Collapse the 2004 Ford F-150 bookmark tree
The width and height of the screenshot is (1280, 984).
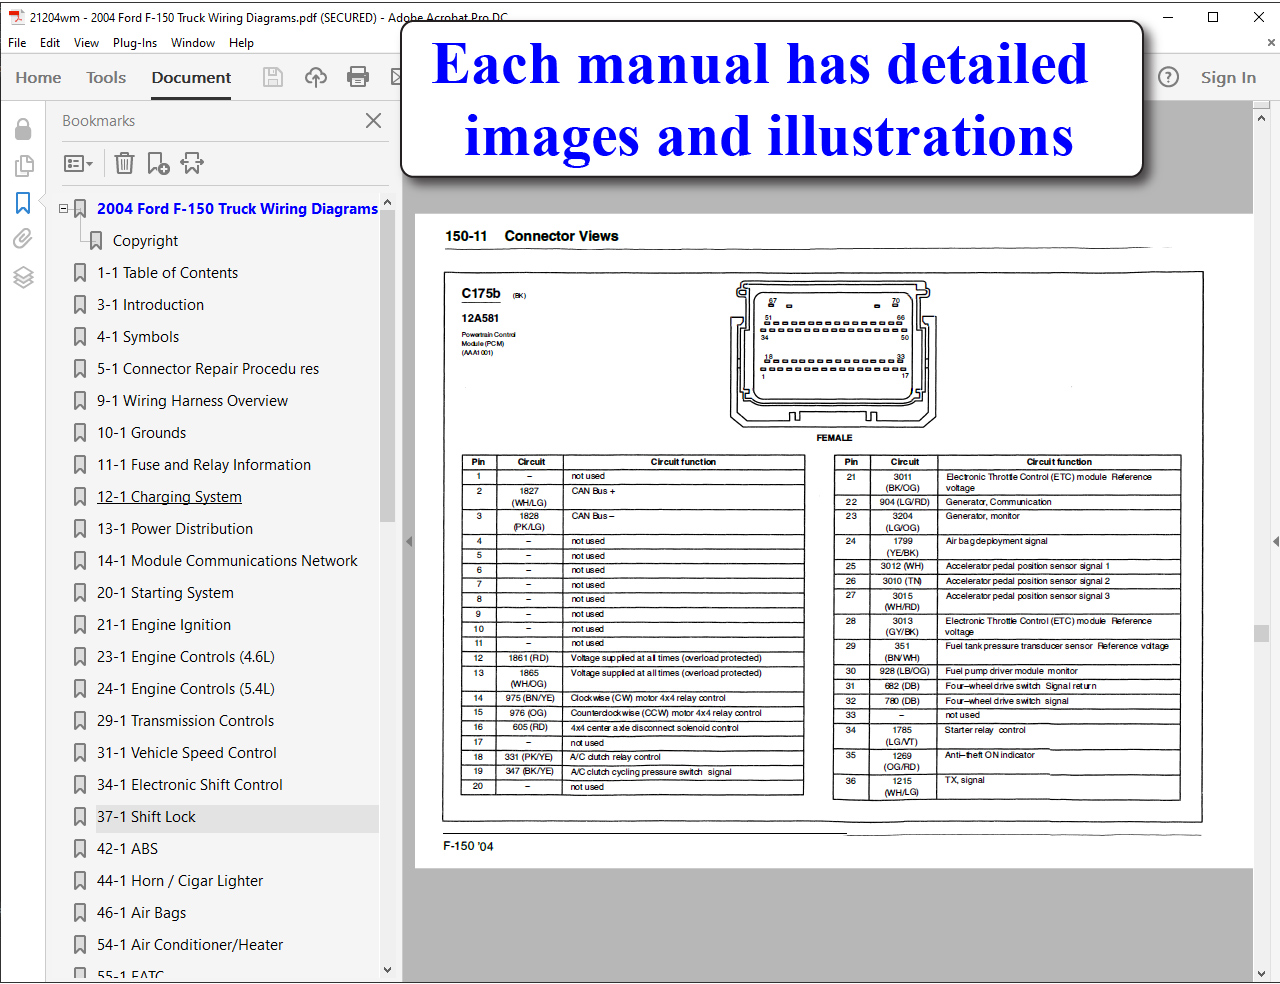pos(64,209)
